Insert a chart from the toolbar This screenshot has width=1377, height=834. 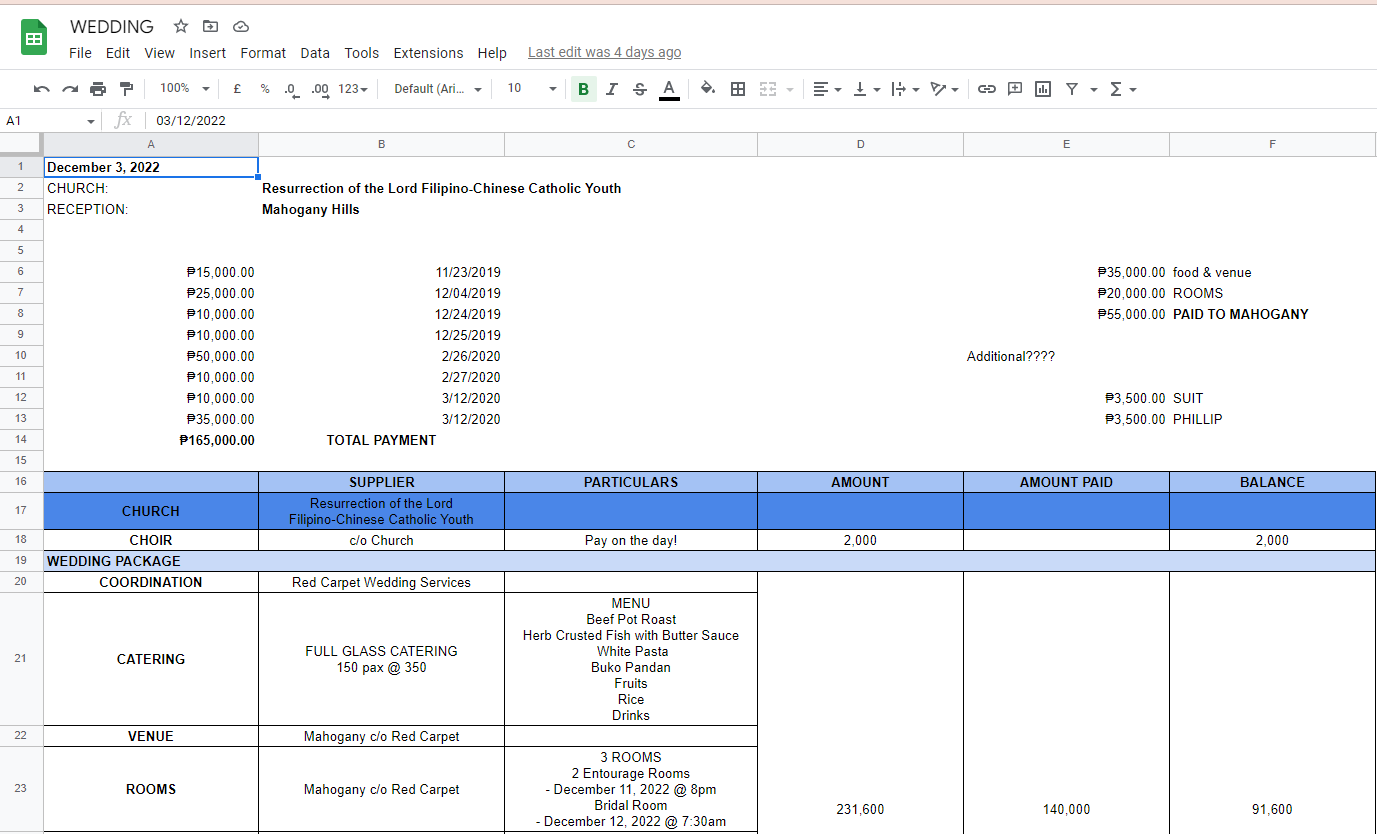coord(1043,89)
